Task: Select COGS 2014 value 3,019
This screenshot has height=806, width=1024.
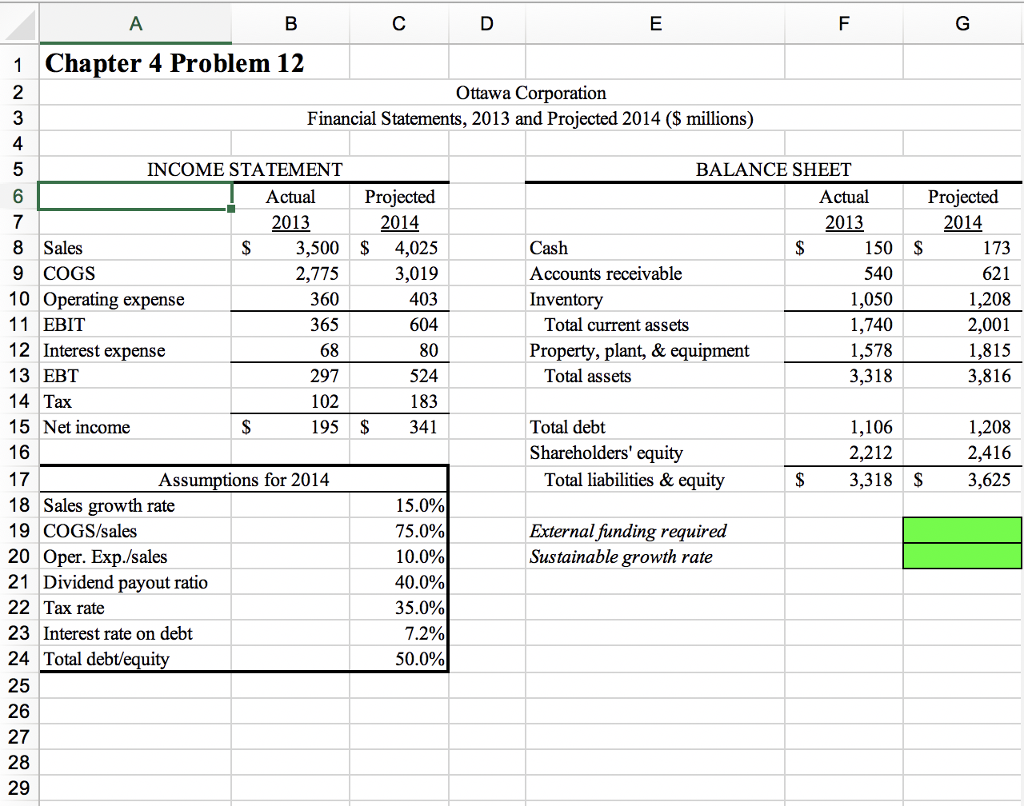Action: [x=399, y=273]
